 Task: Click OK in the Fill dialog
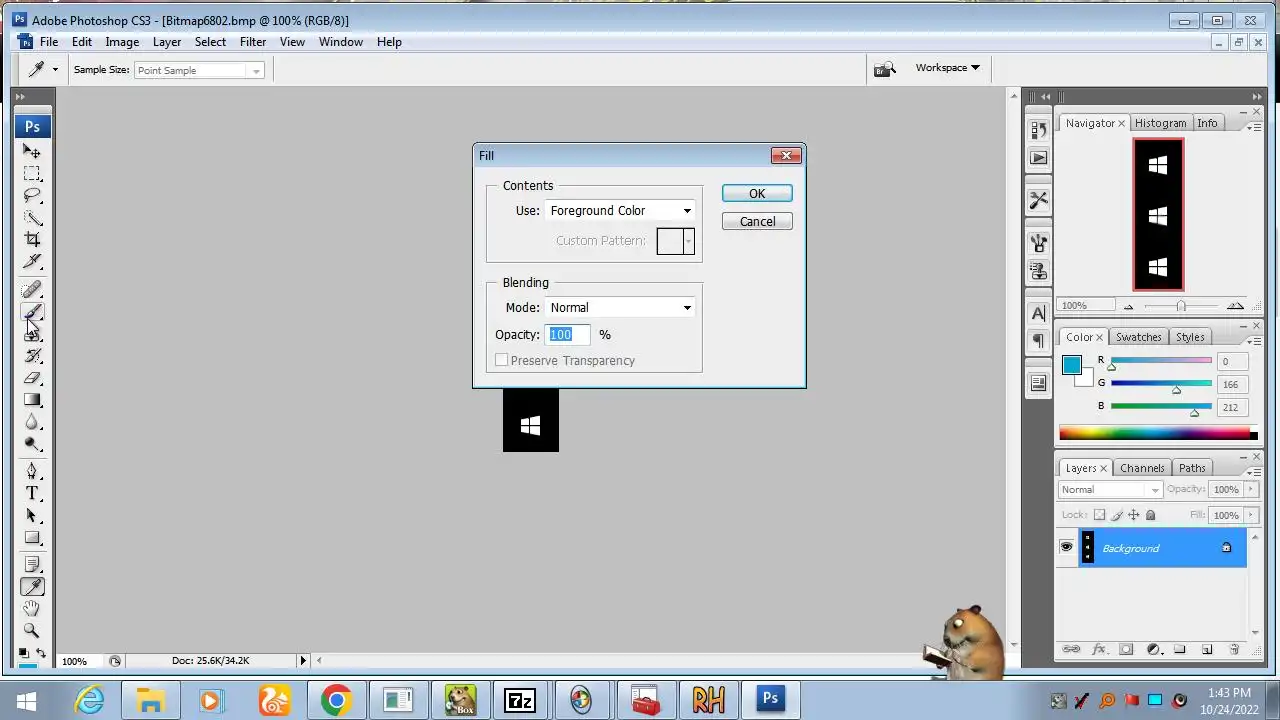point(757,194)
